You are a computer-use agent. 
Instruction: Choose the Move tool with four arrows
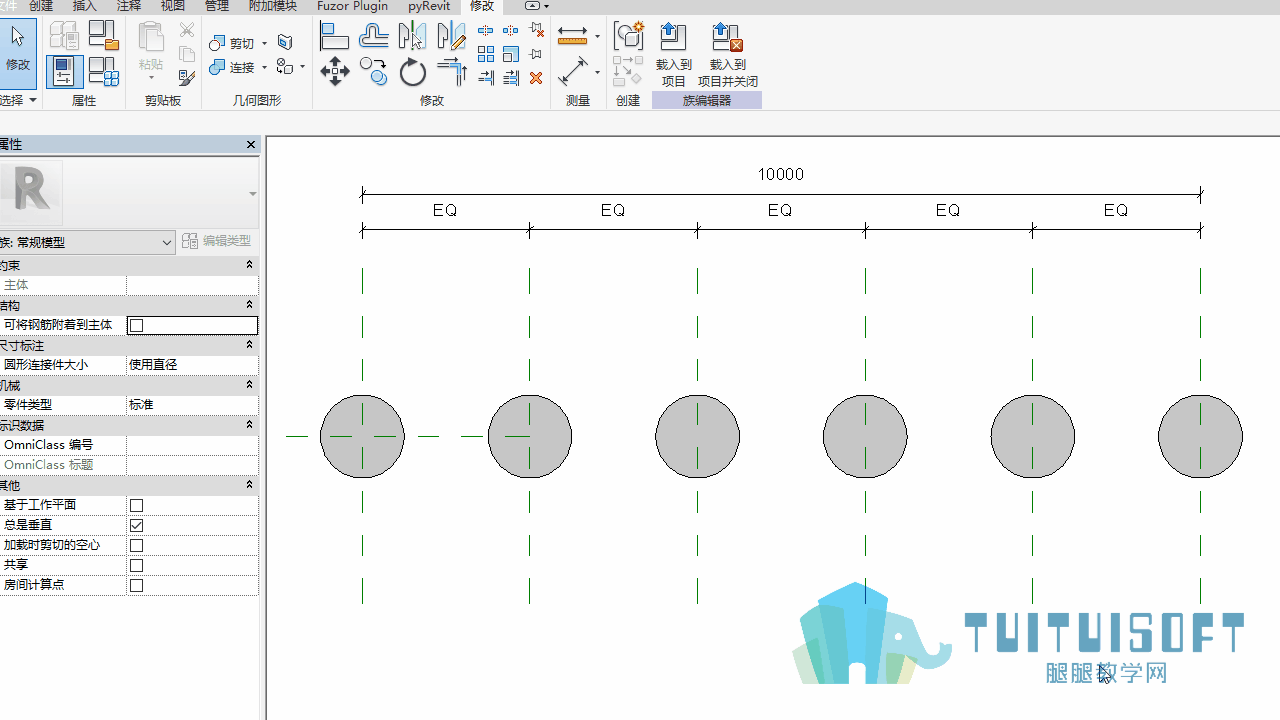[334, 71]
